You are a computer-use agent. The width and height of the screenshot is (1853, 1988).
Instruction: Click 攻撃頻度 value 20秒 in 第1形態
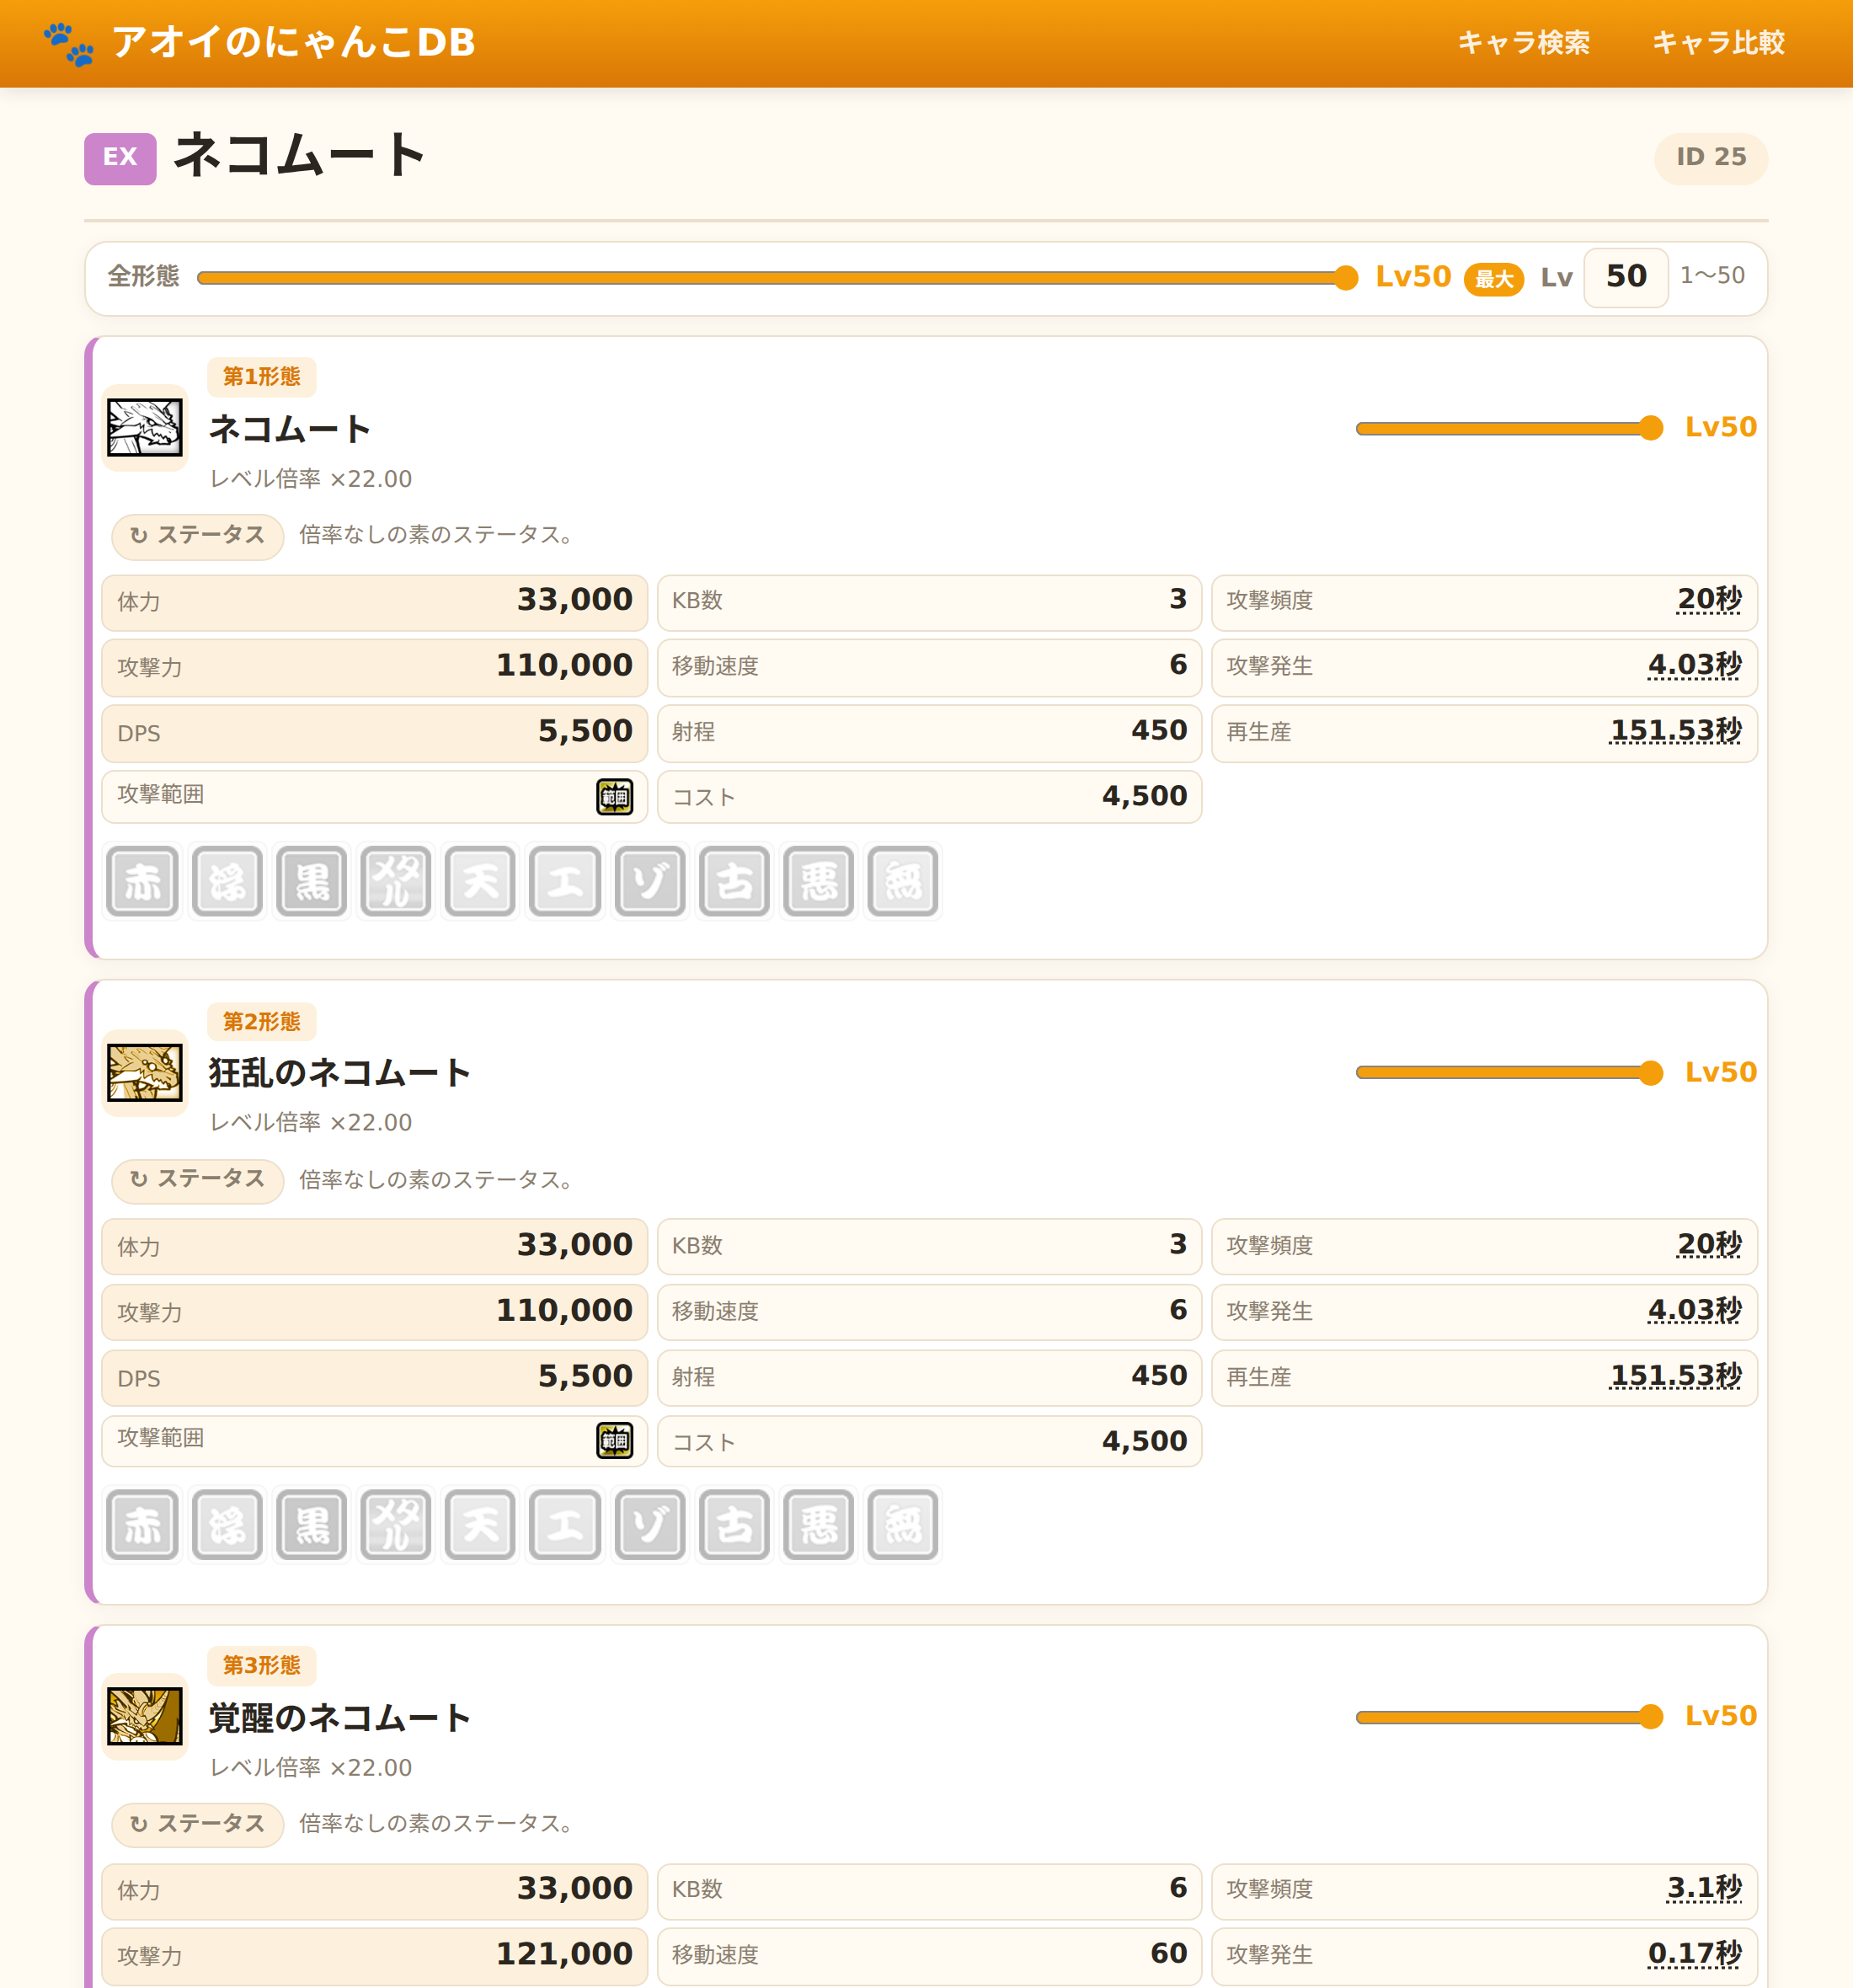pos(1709,600)
